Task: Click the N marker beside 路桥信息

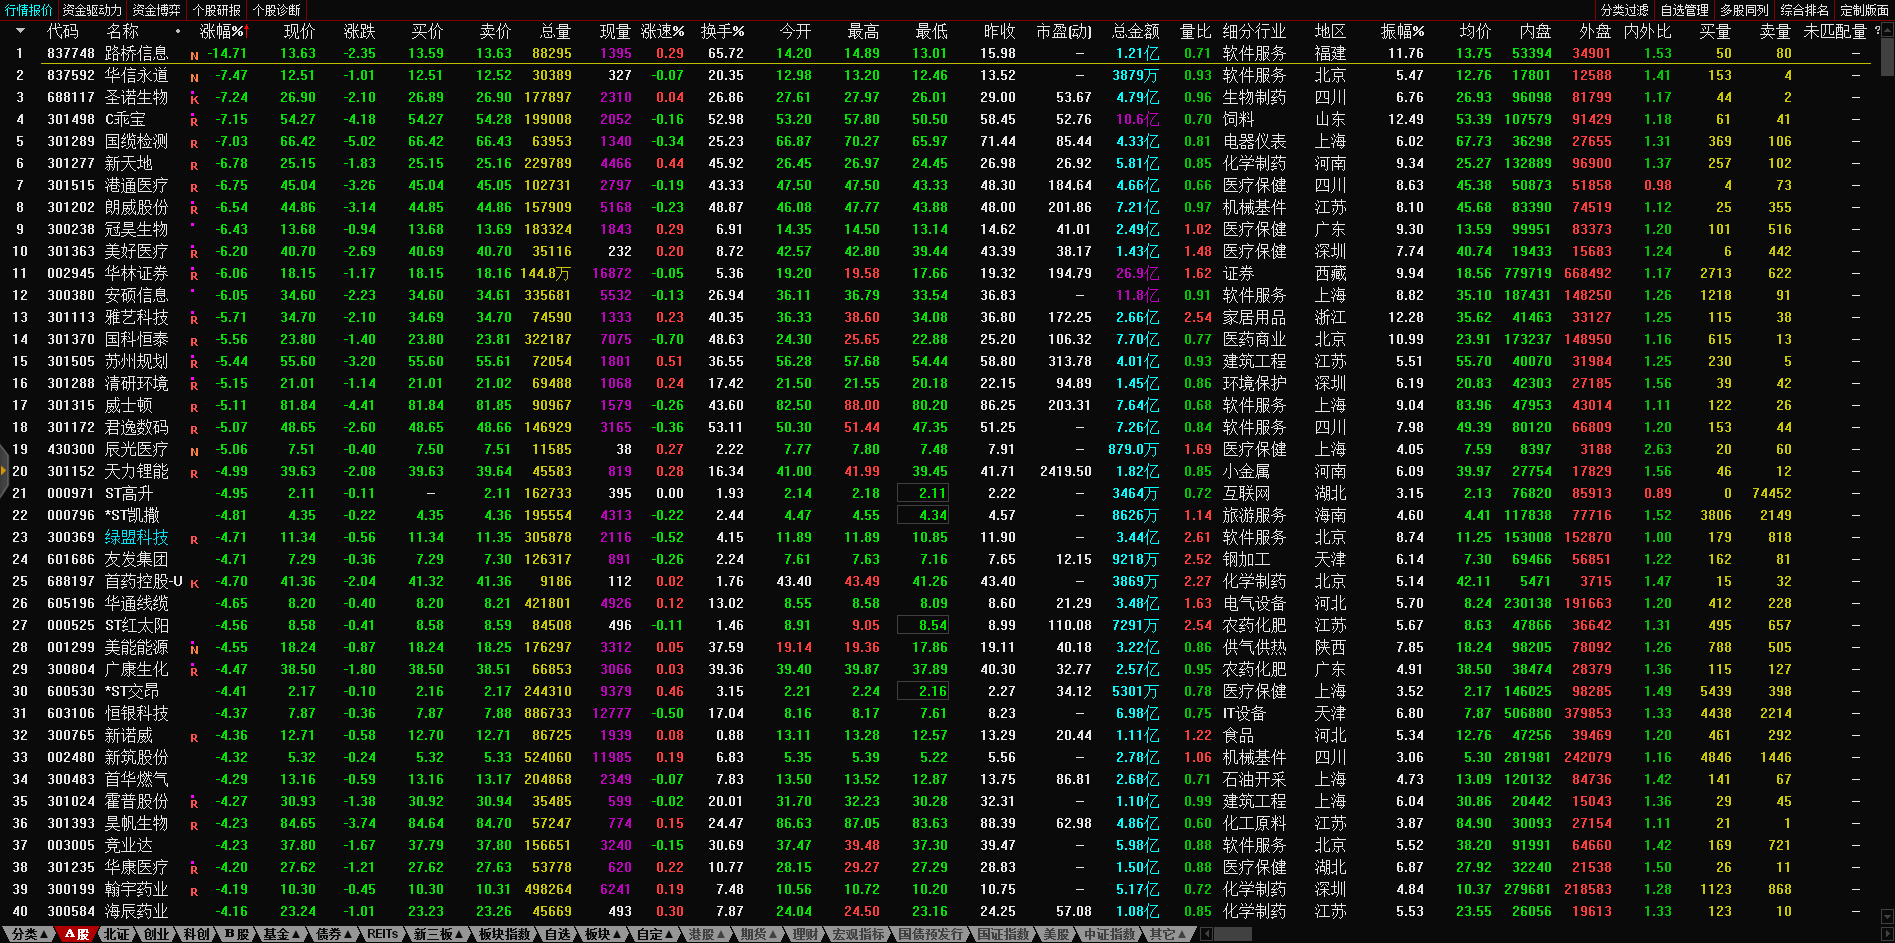Action: [194, 55]
